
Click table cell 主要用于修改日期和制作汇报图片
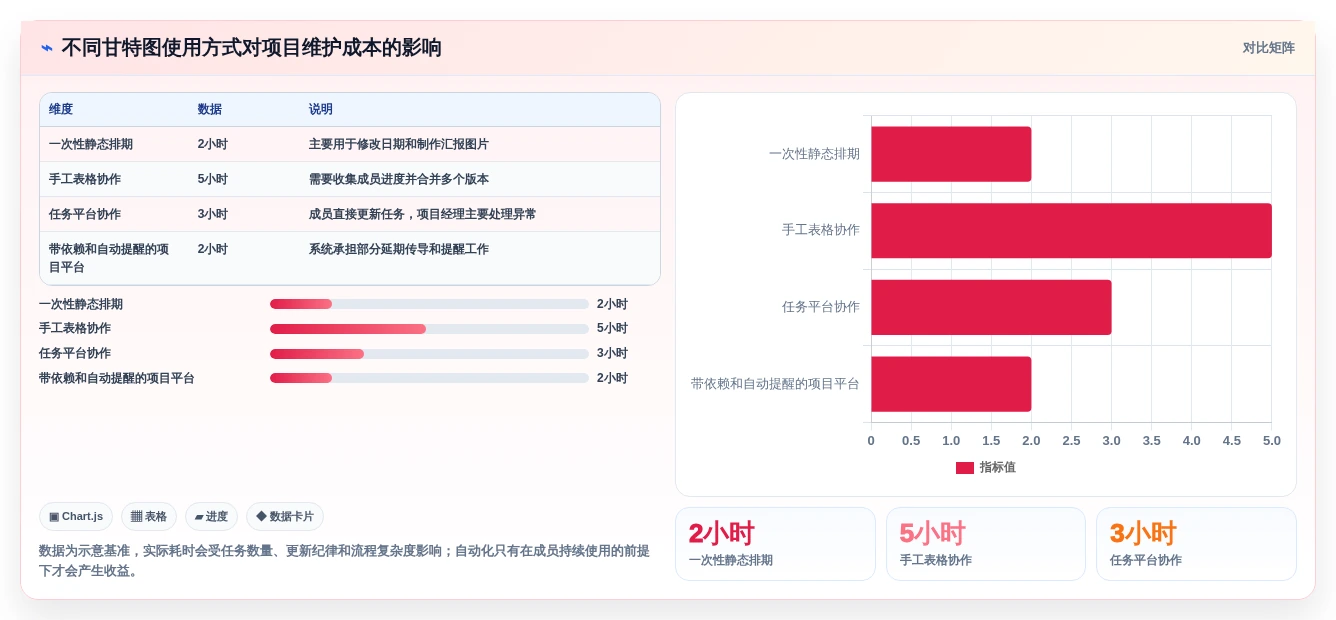[399, 144]
